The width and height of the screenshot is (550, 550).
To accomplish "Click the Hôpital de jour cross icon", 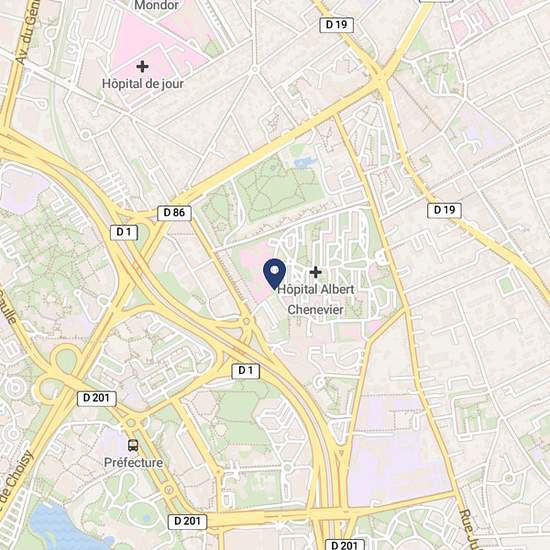I will (142, 66).
